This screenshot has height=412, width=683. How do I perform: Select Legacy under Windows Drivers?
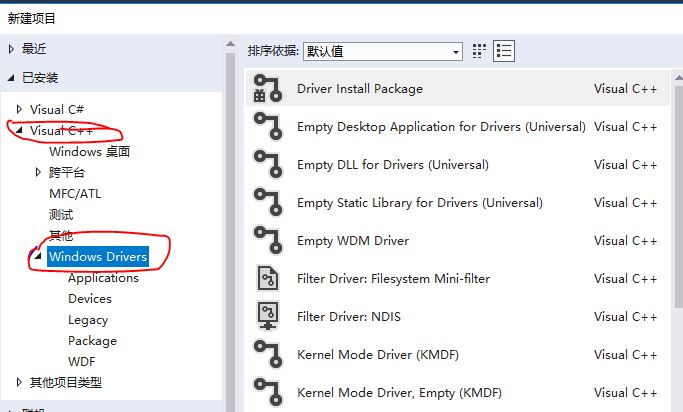(x=88, y=320)
